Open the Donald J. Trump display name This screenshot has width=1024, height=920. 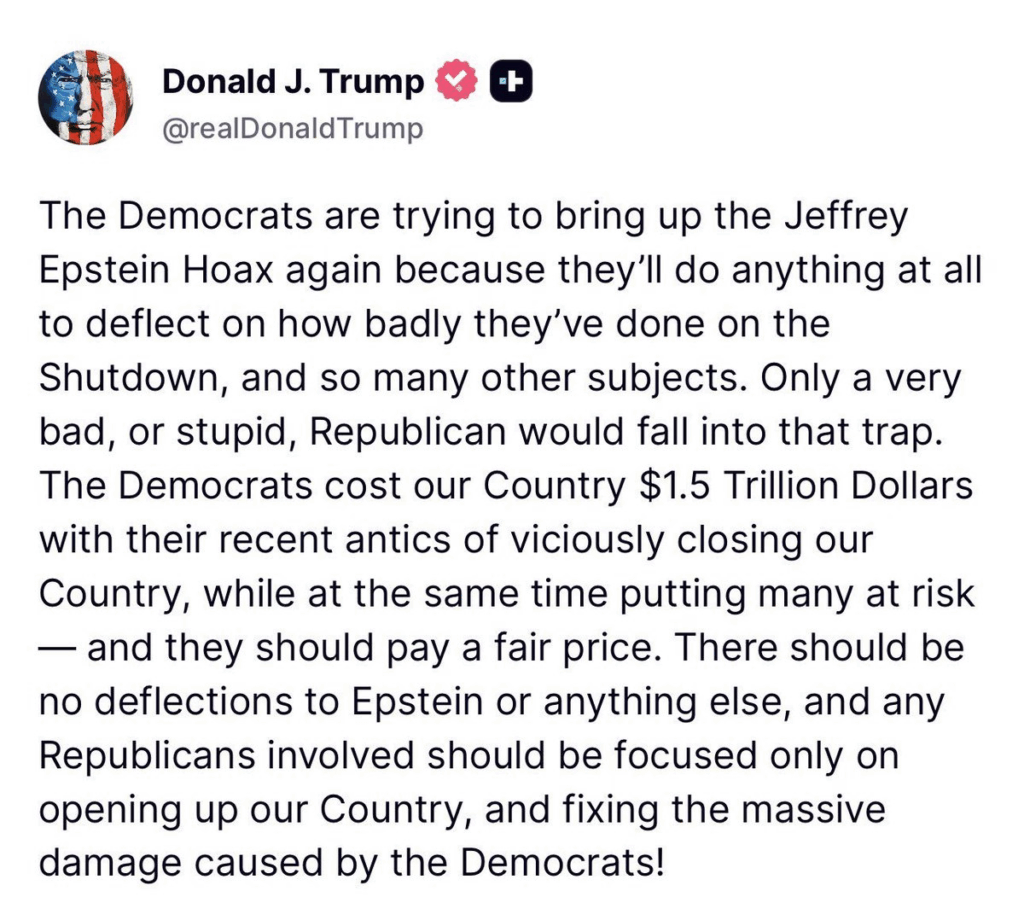(x=293, y=82)
